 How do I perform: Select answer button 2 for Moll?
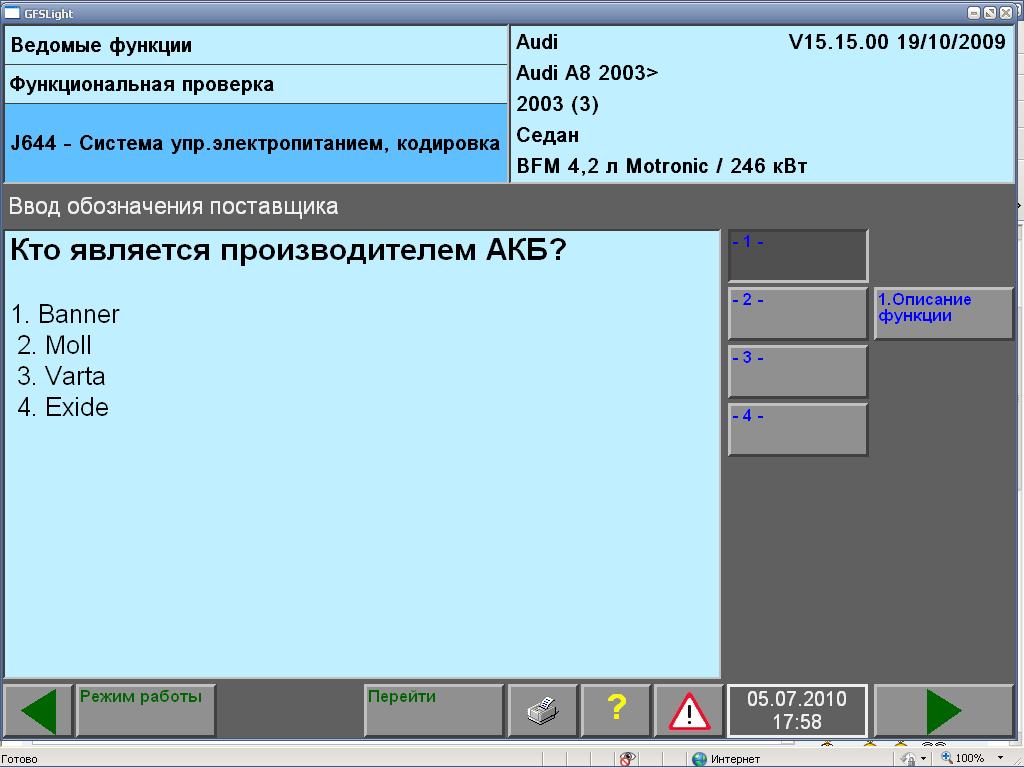coord(797,314)
